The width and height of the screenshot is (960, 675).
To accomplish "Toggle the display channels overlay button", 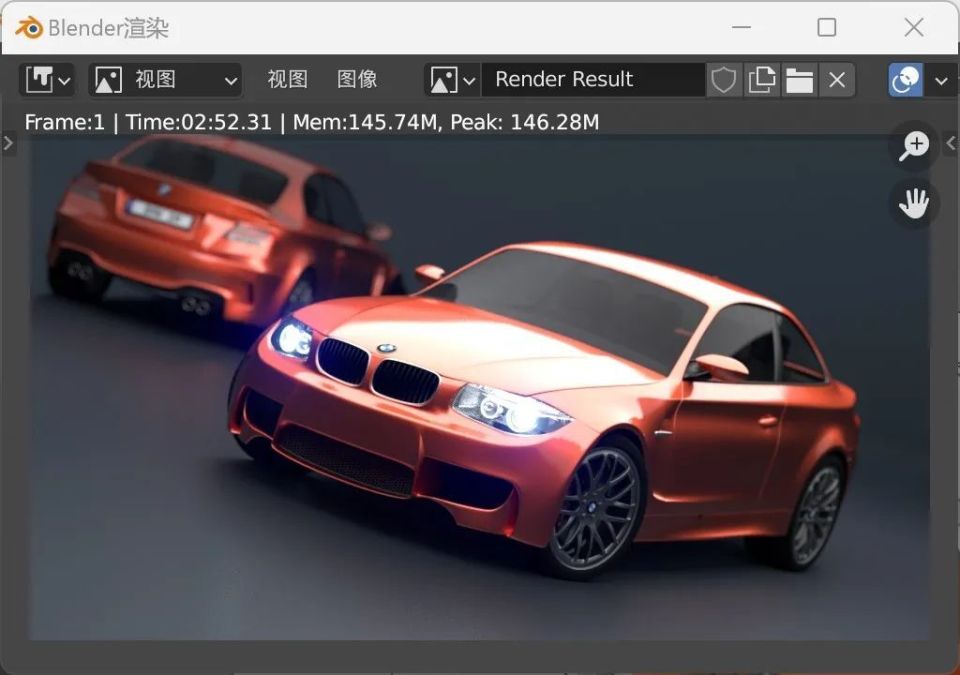I will 906,80.
